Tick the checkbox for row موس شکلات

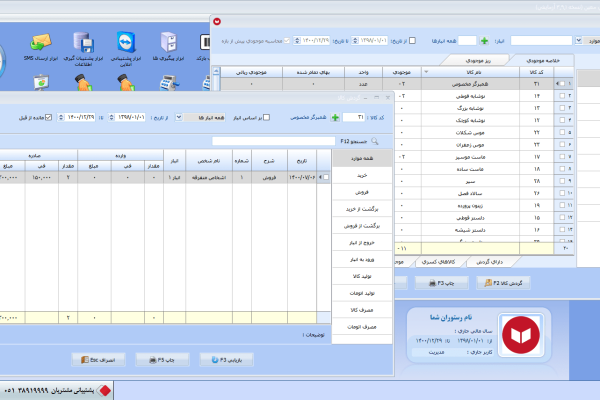[562, 132]
